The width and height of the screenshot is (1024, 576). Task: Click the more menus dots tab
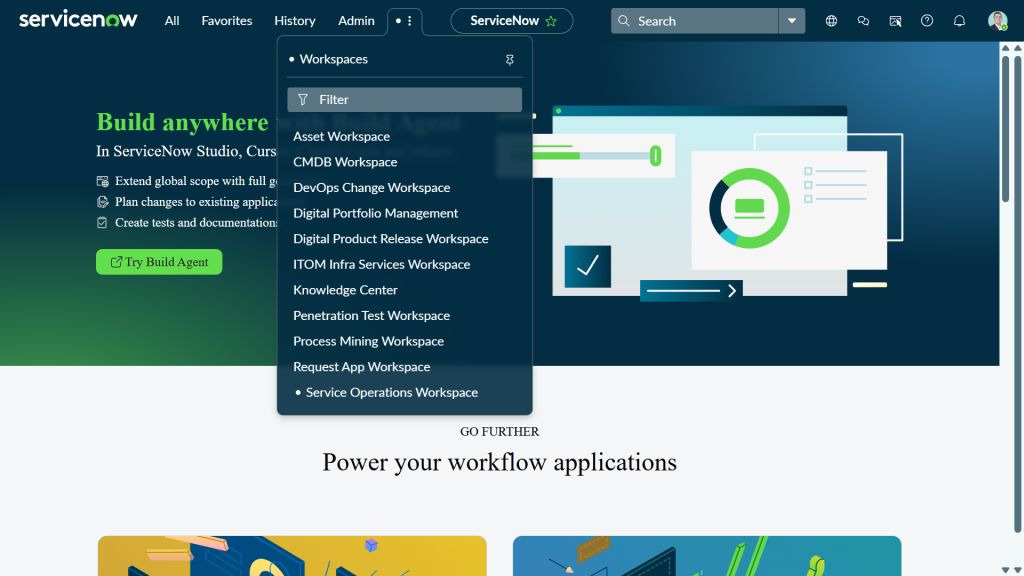[404, 21]
